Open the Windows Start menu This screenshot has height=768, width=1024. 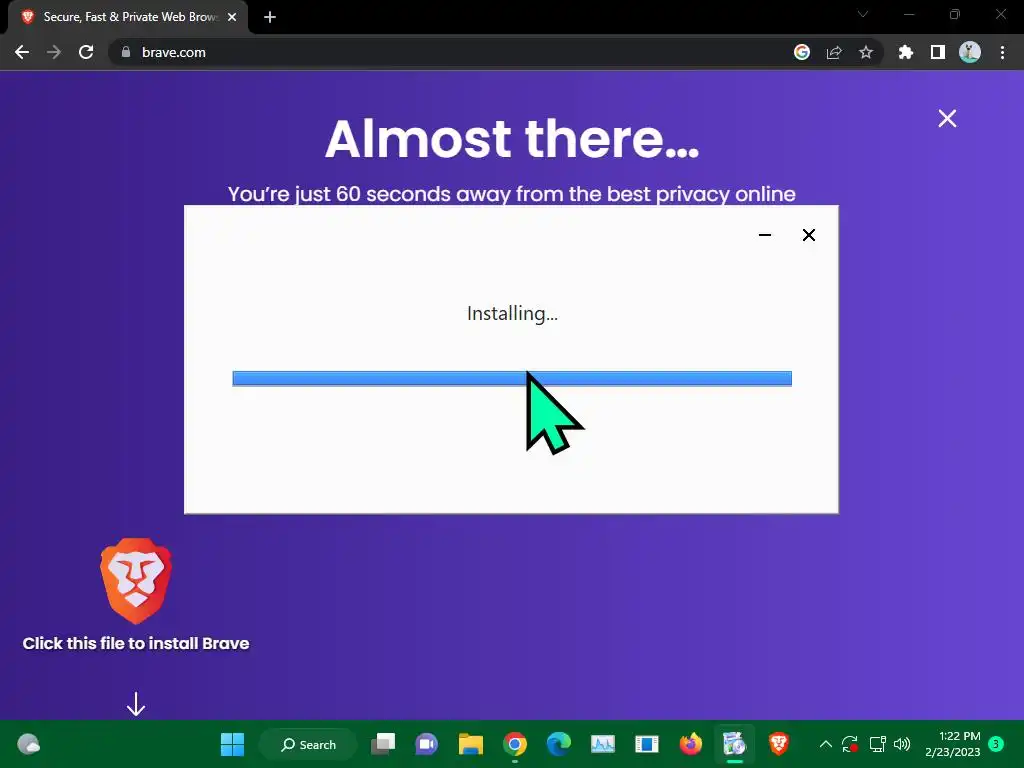tap(232, 744)
